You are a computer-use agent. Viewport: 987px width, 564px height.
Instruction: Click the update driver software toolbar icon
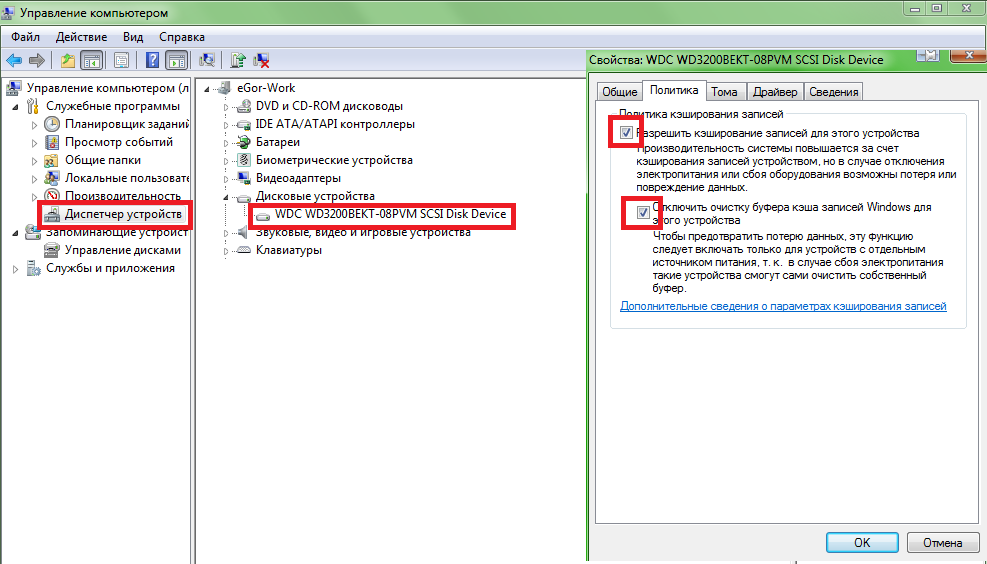[238, 60]
